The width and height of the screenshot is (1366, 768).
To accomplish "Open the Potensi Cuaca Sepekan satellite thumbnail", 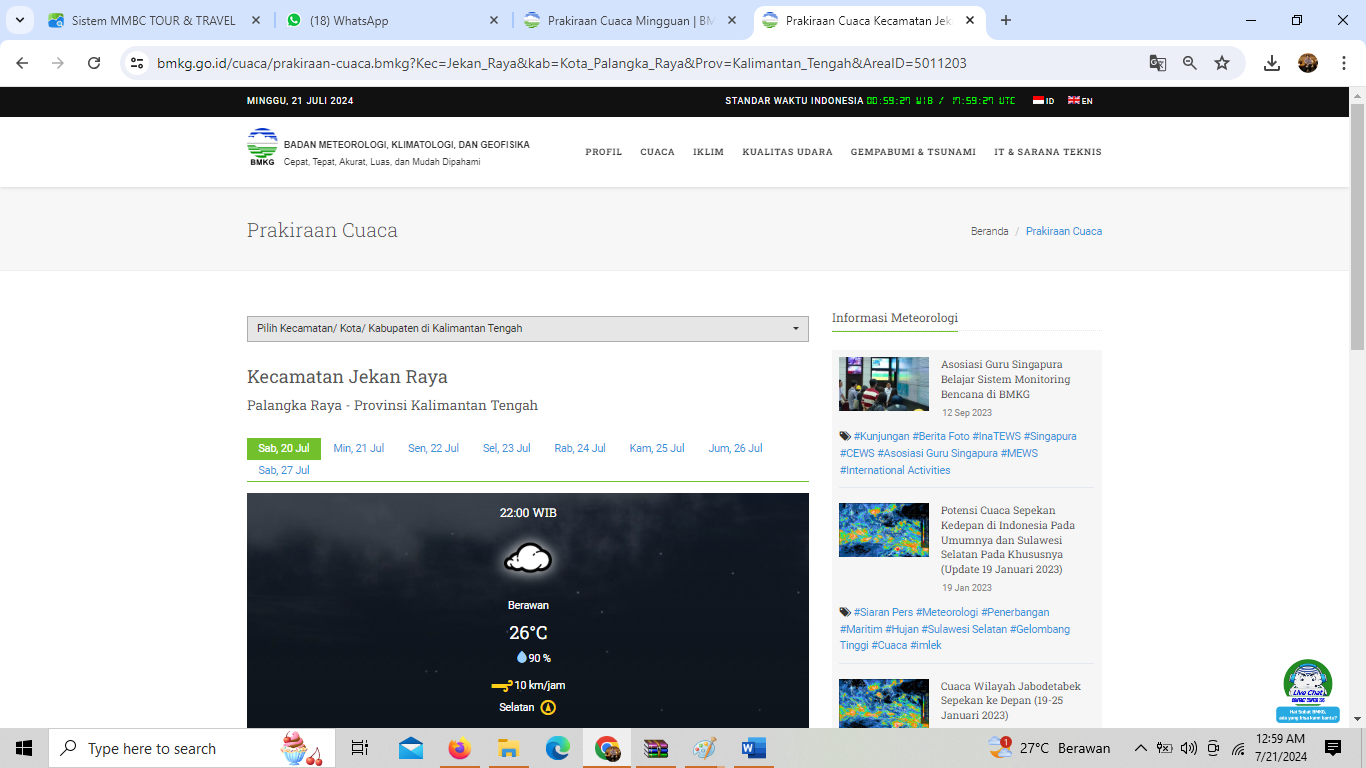I will coord(884,530).
